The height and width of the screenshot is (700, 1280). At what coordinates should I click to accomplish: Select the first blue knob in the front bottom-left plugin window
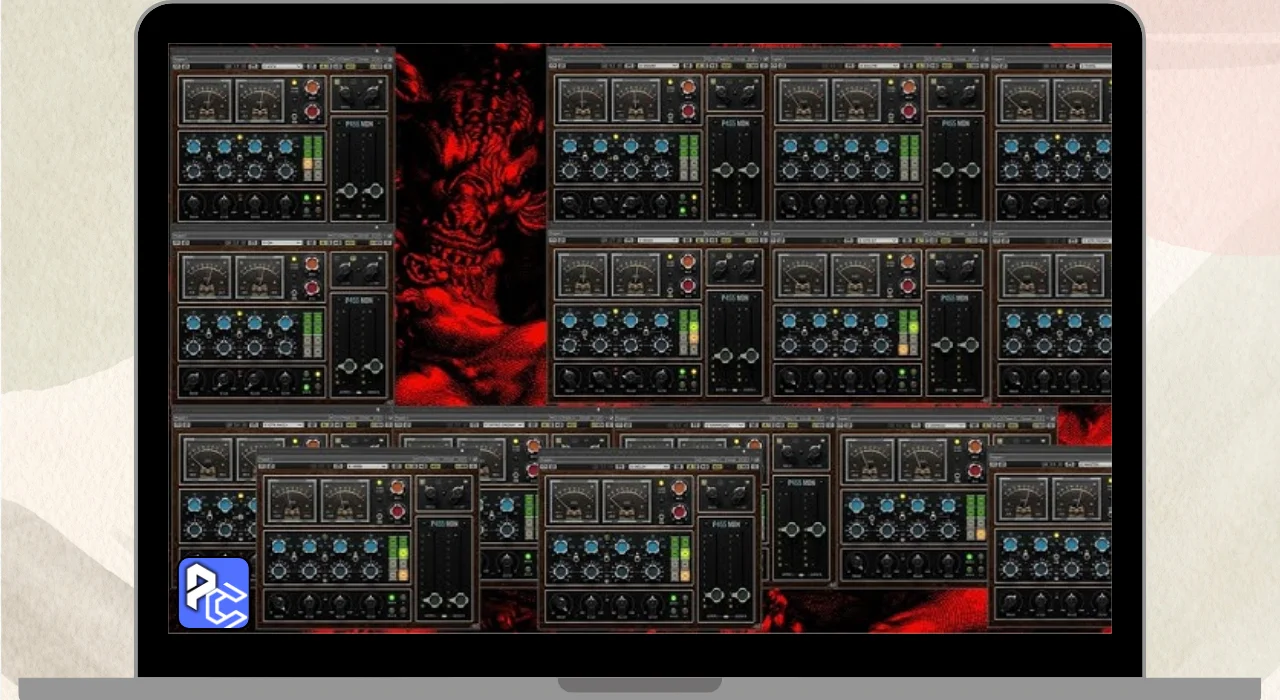tap(278, 546)
